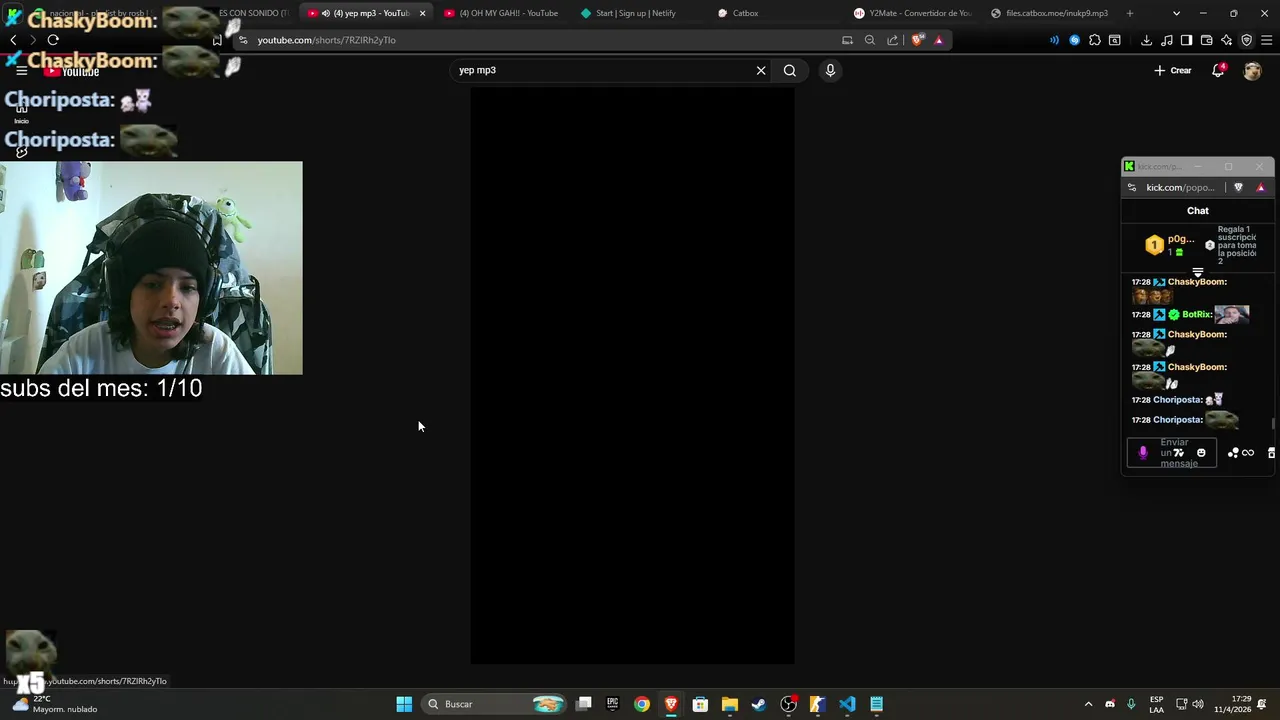This screenshot has width=1280, height=720.
Task: Open Brave Wallet icon in the toolbar
Action: pyautogui.click(x=1206, y=40)
